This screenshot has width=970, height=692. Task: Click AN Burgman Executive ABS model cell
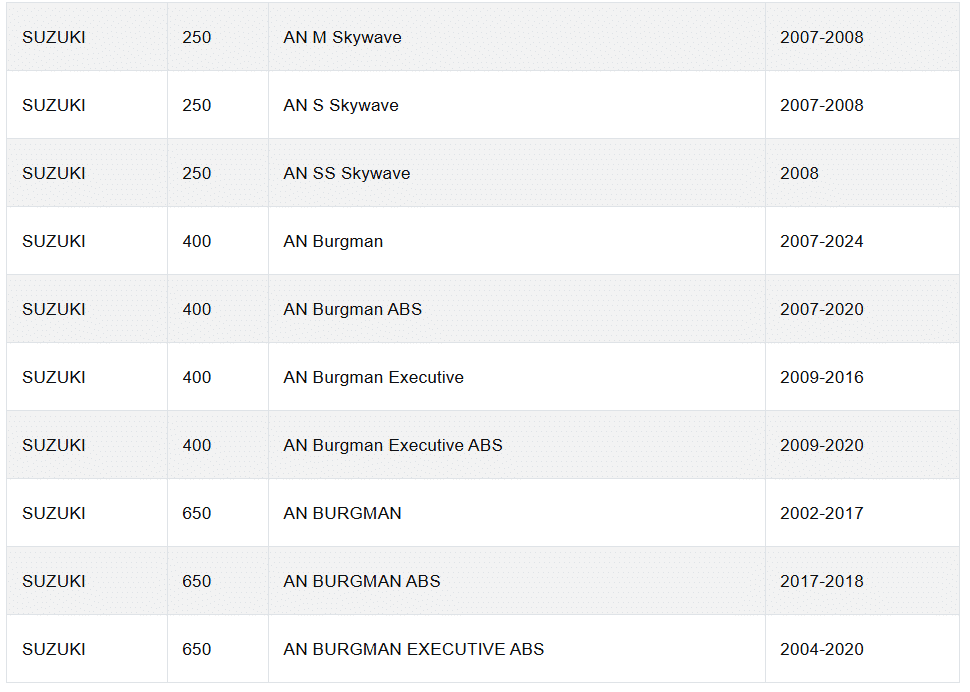(392, 445)
